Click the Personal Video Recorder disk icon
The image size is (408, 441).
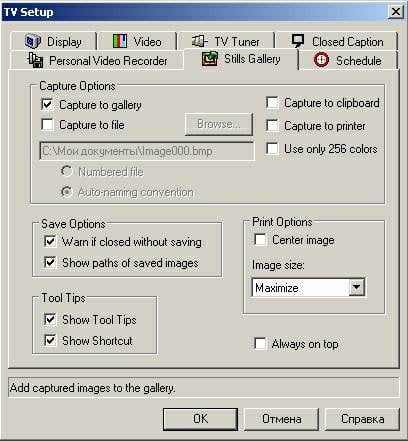(35, 60)
